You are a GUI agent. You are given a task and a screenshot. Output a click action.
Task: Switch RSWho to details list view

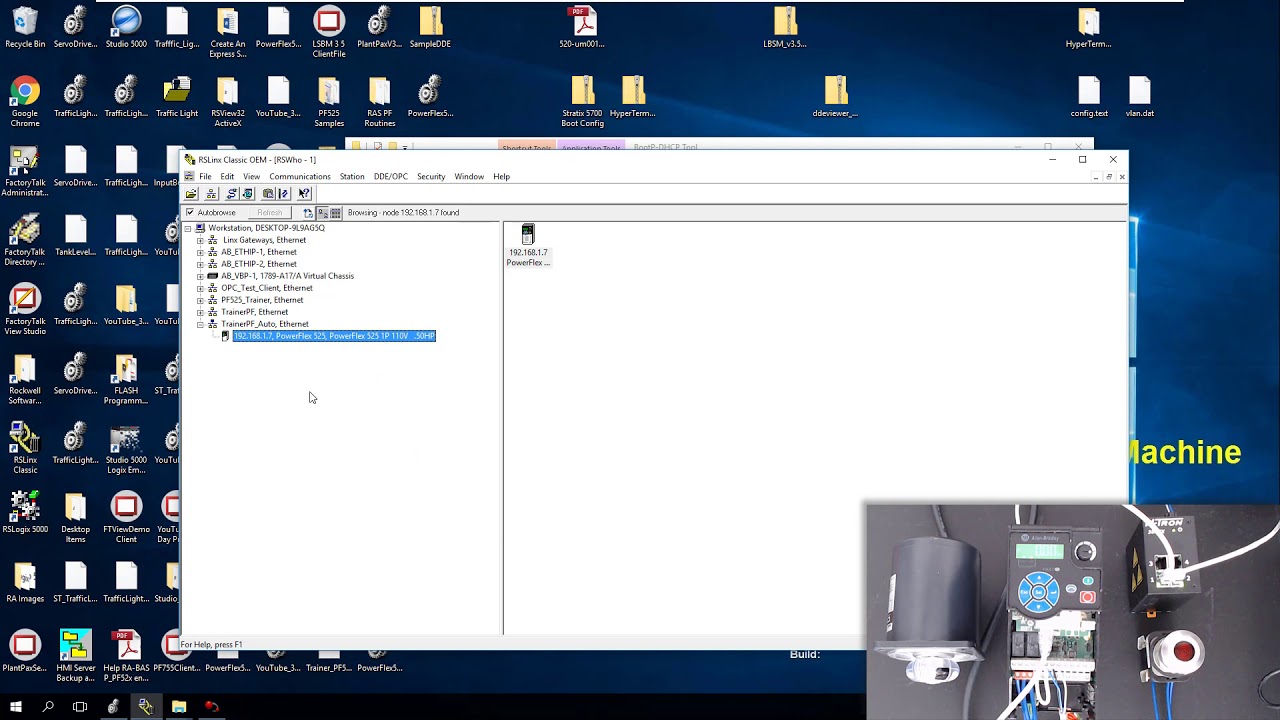tap(336, 213)
